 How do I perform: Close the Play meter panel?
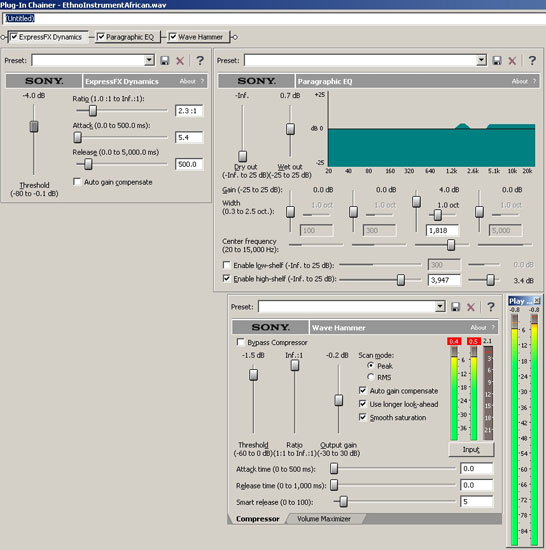click(x=537, y=301)
